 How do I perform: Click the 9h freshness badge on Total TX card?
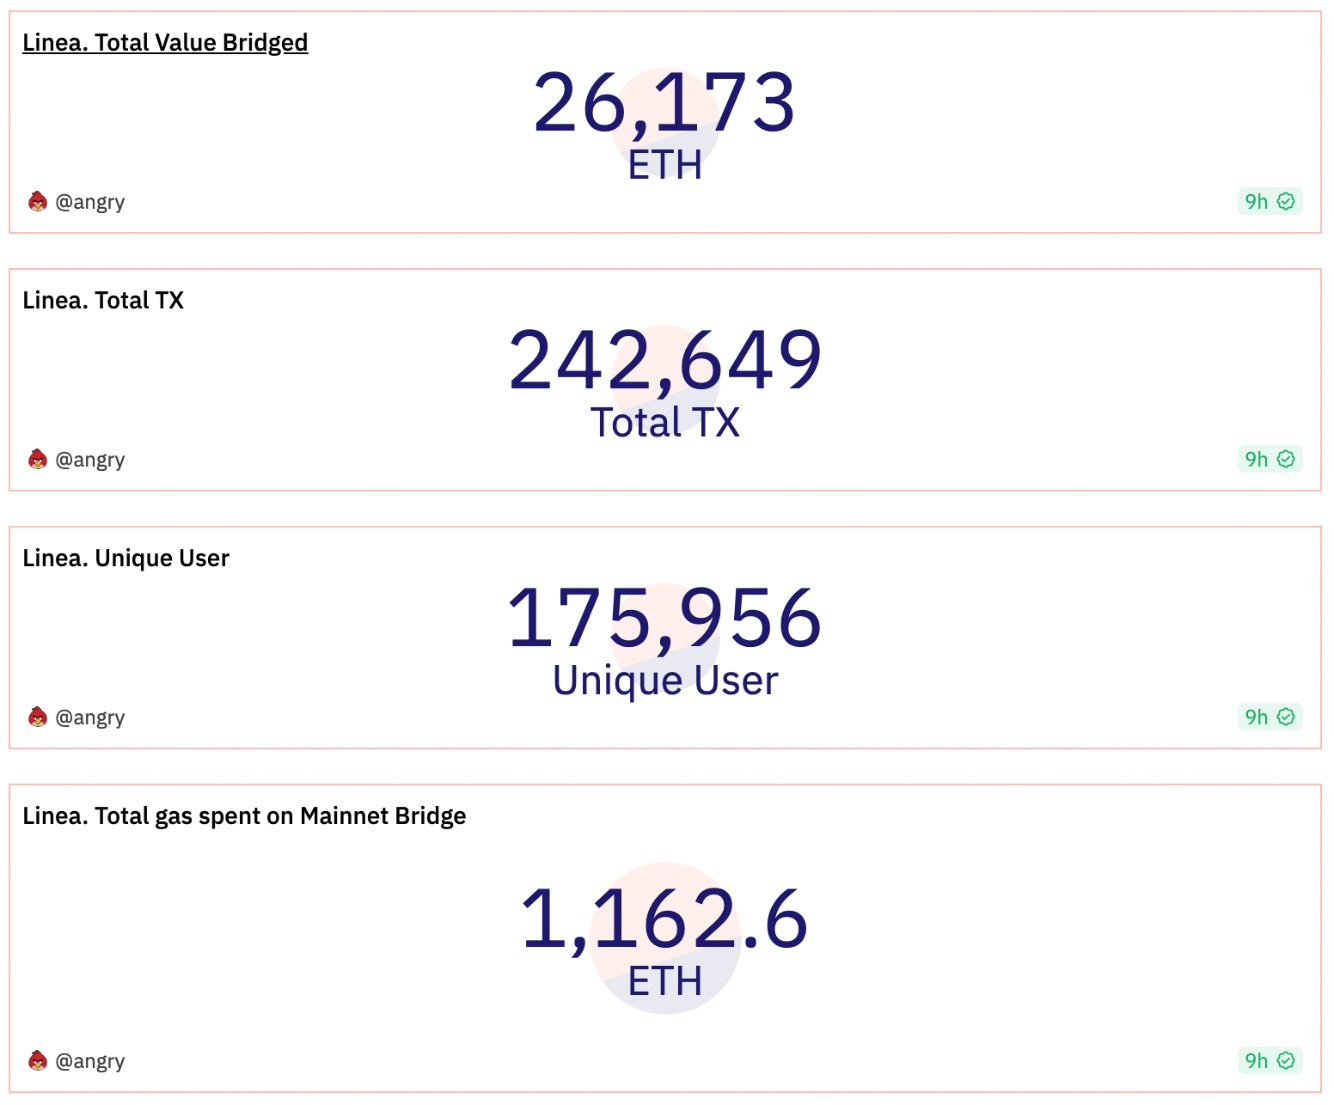click(x=1256, y=459)
